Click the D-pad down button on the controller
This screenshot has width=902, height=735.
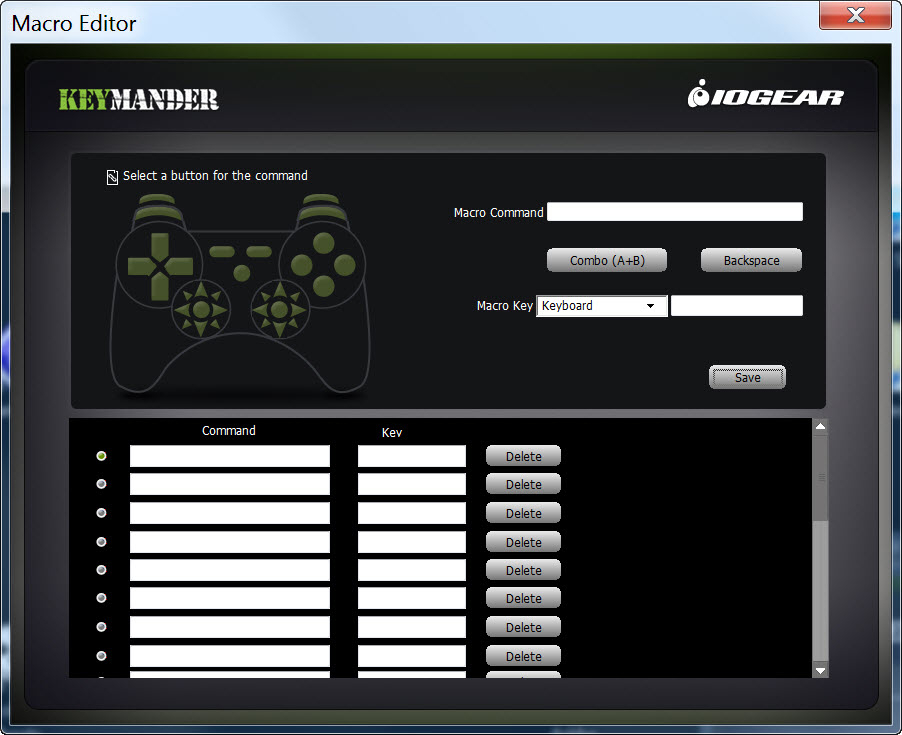coord(160,286)
